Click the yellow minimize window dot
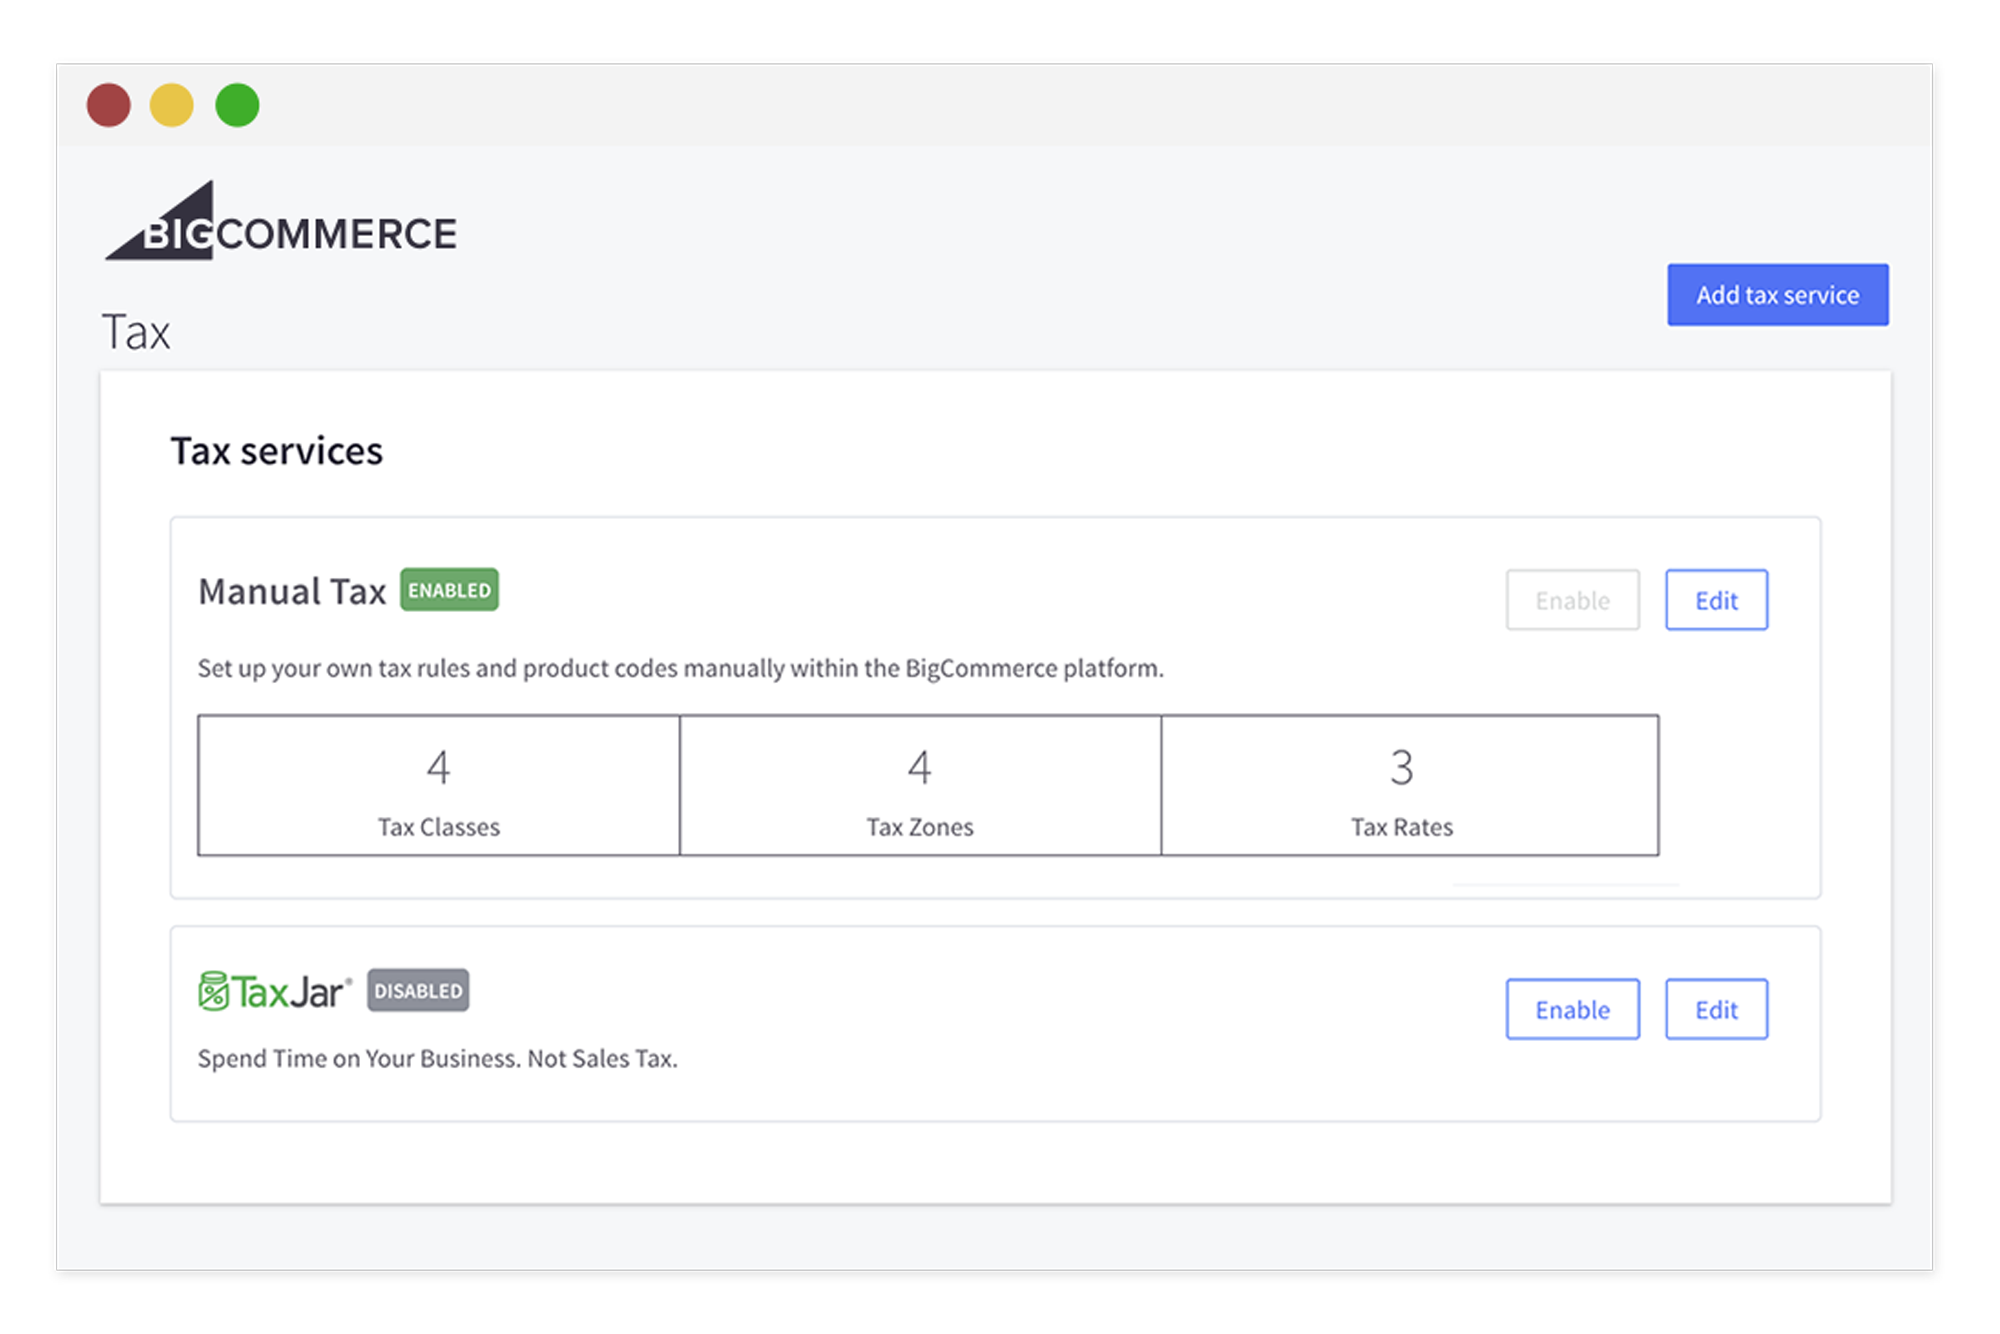 click(172, 105)
